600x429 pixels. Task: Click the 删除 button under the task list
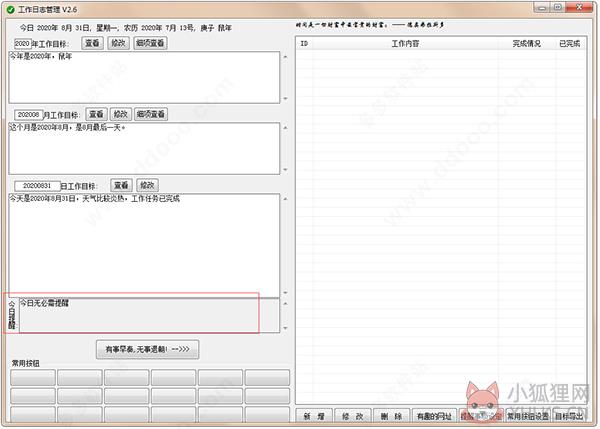pos(391,416)
